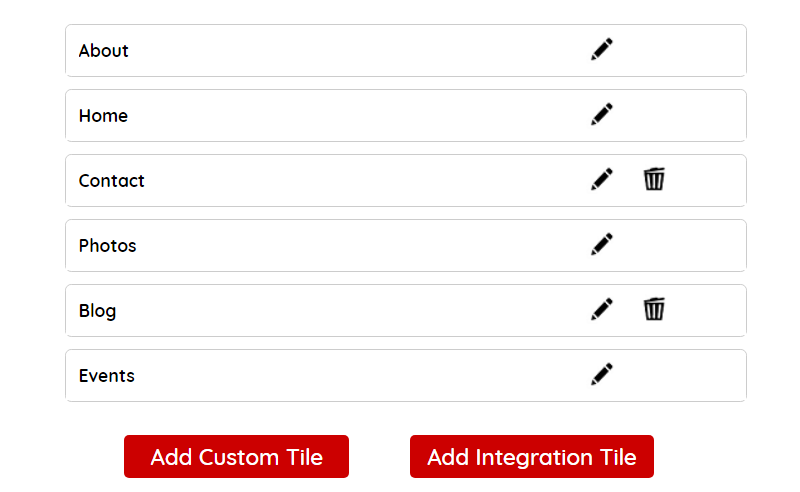
Task: Select the Home tile row box
Action: 406,116
